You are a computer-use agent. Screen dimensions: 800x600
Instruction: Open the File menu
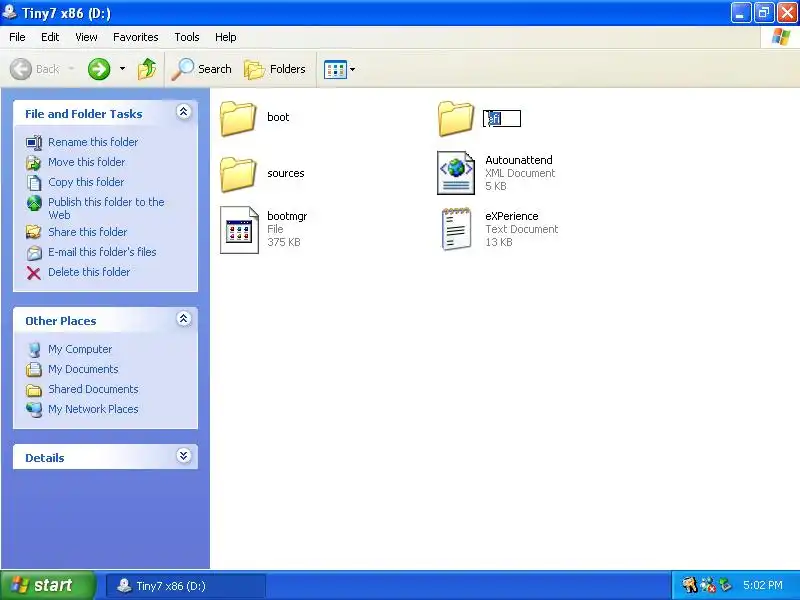[17, 37]
